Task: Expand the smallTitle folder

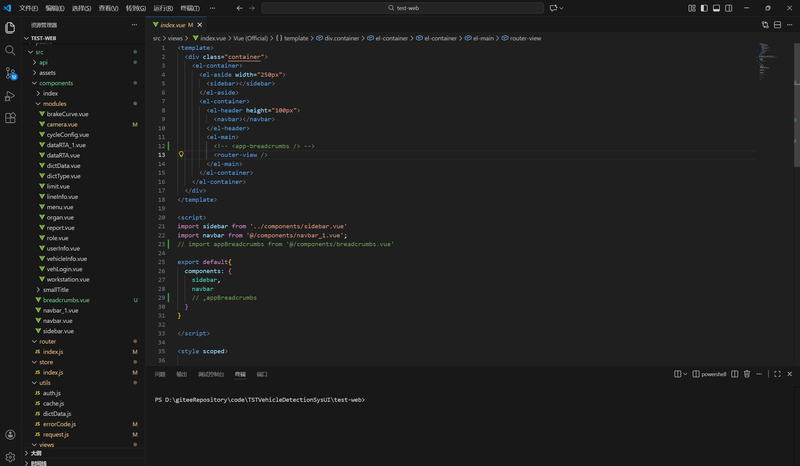Action: pyautogui.click(x=55, y=289)
